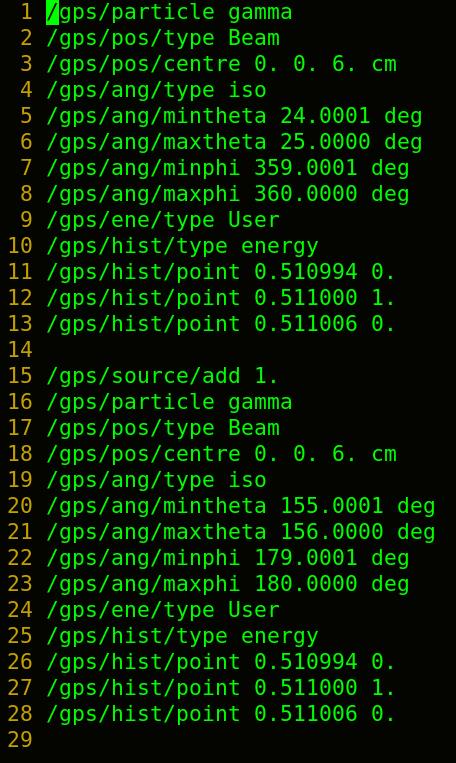This screenshot has width=456, height=763.
Task: Click '0.511006' on line 28
Action: [x=306, y=714]
